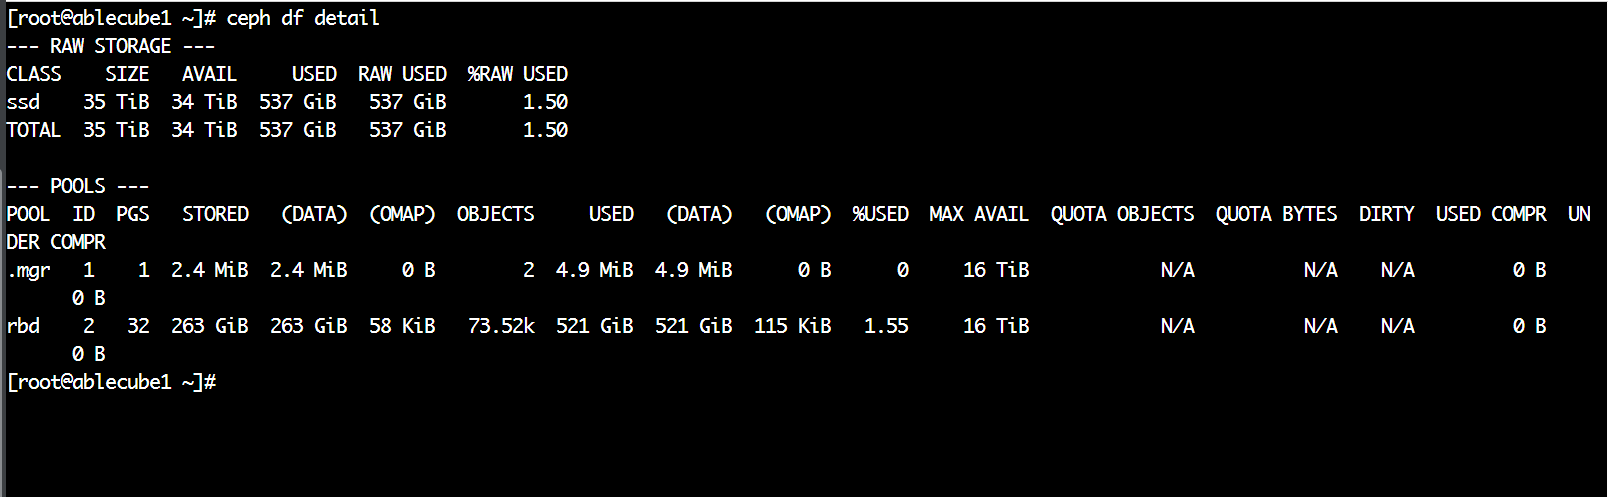Screen dimensions: 1608x497
Task: Select the 1.55 %USED value for rbd
Action: (886, 326)
